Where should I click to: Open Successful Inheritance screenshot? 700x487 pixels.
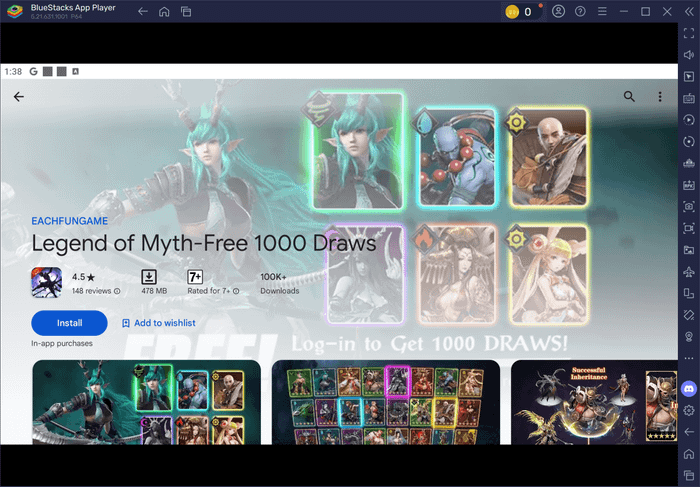[x=594, y=402]
